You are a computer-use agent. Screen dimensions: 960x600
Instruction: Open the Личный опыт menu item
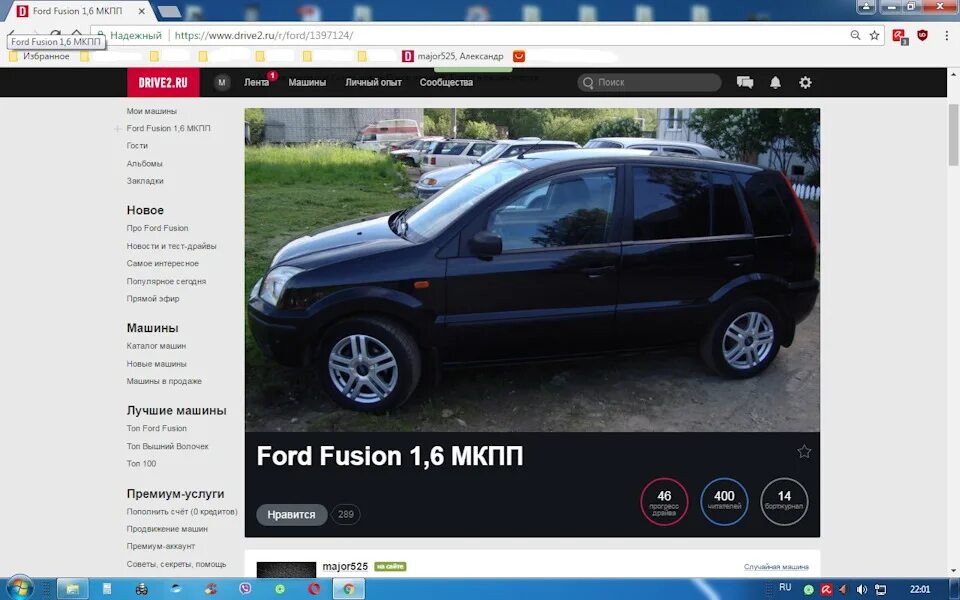coord(373,82)
